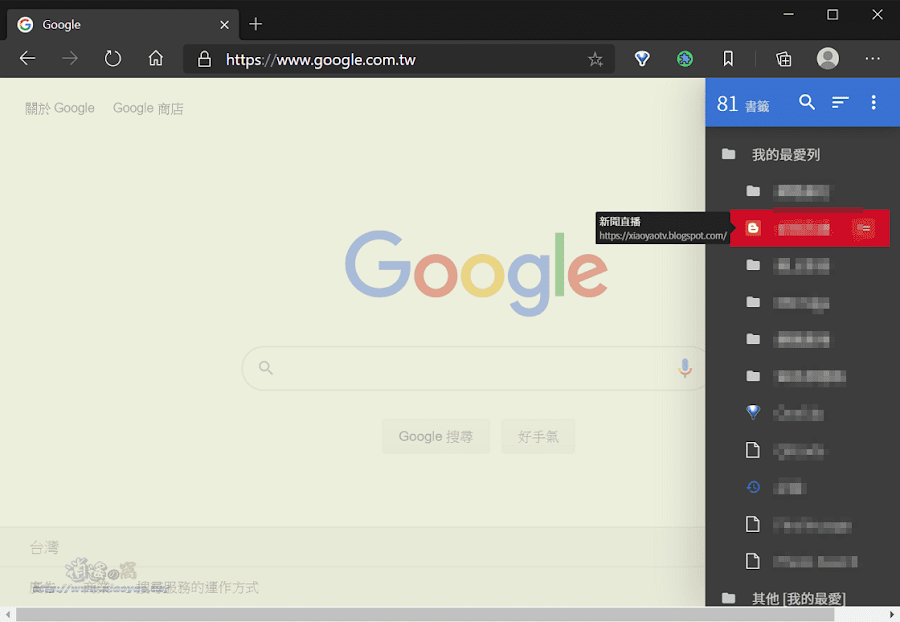Click the forward navigation arrow

pyautogui.click(x=70, y=59)
